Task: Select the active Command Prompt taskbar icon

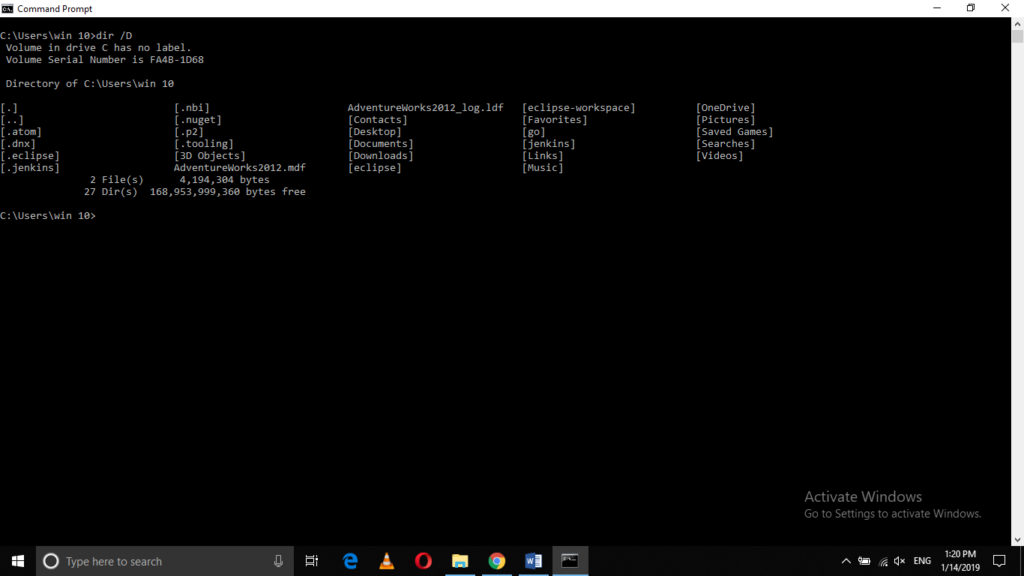Action: pyautogui.click(x=569, y=561)
